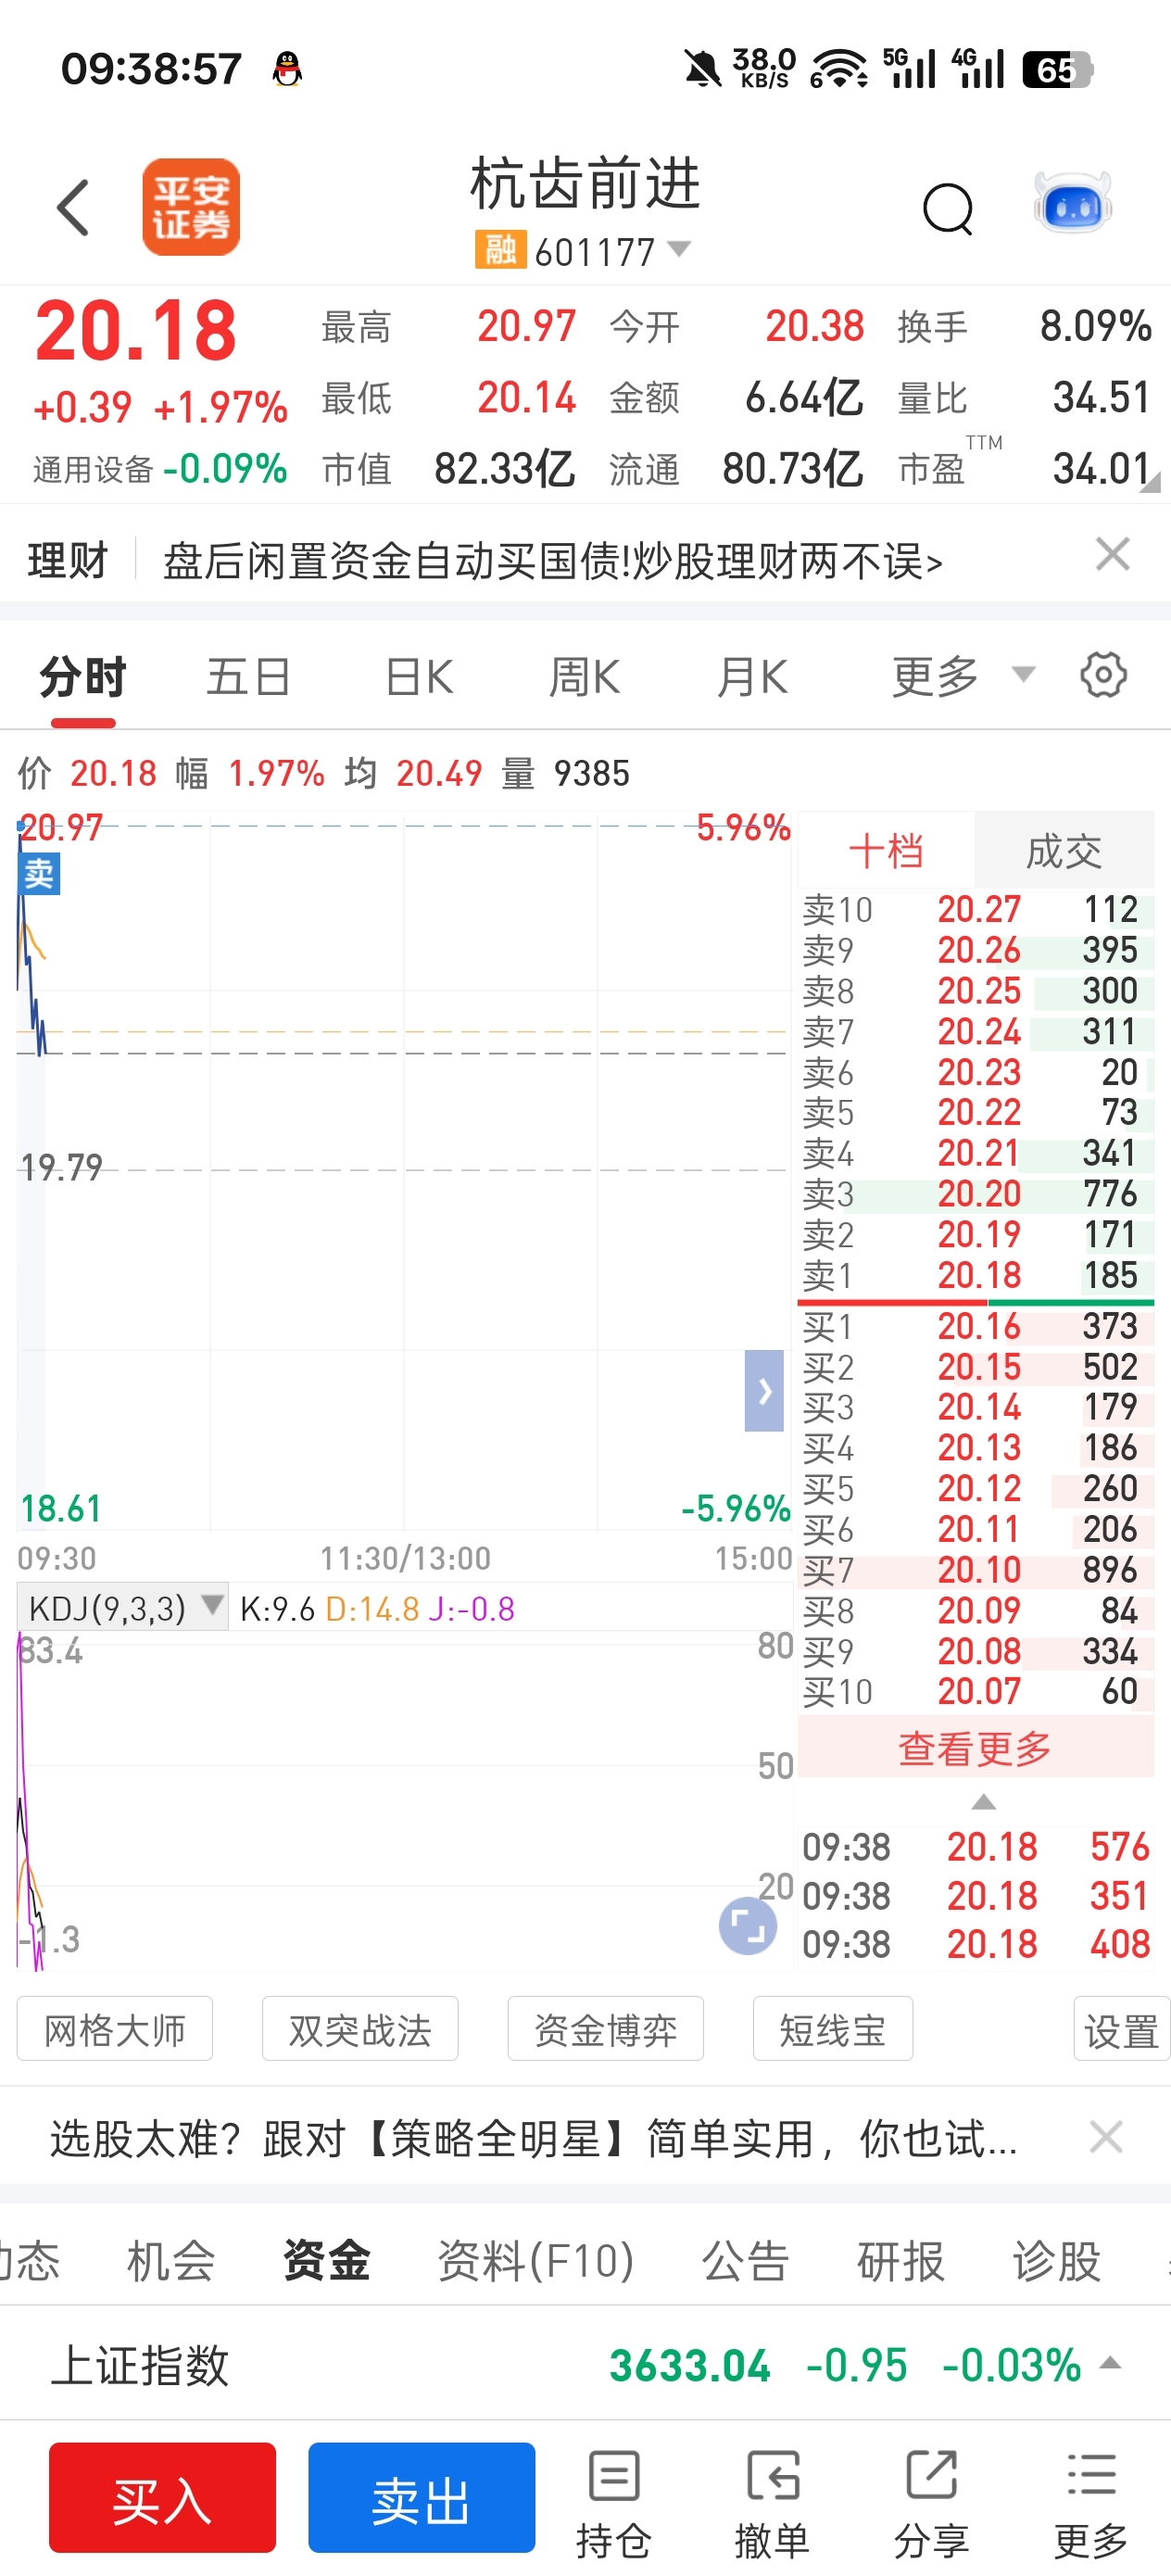Open 网格大师 tool
The image size is (1171, 2576).
(x=115, y=2030)
